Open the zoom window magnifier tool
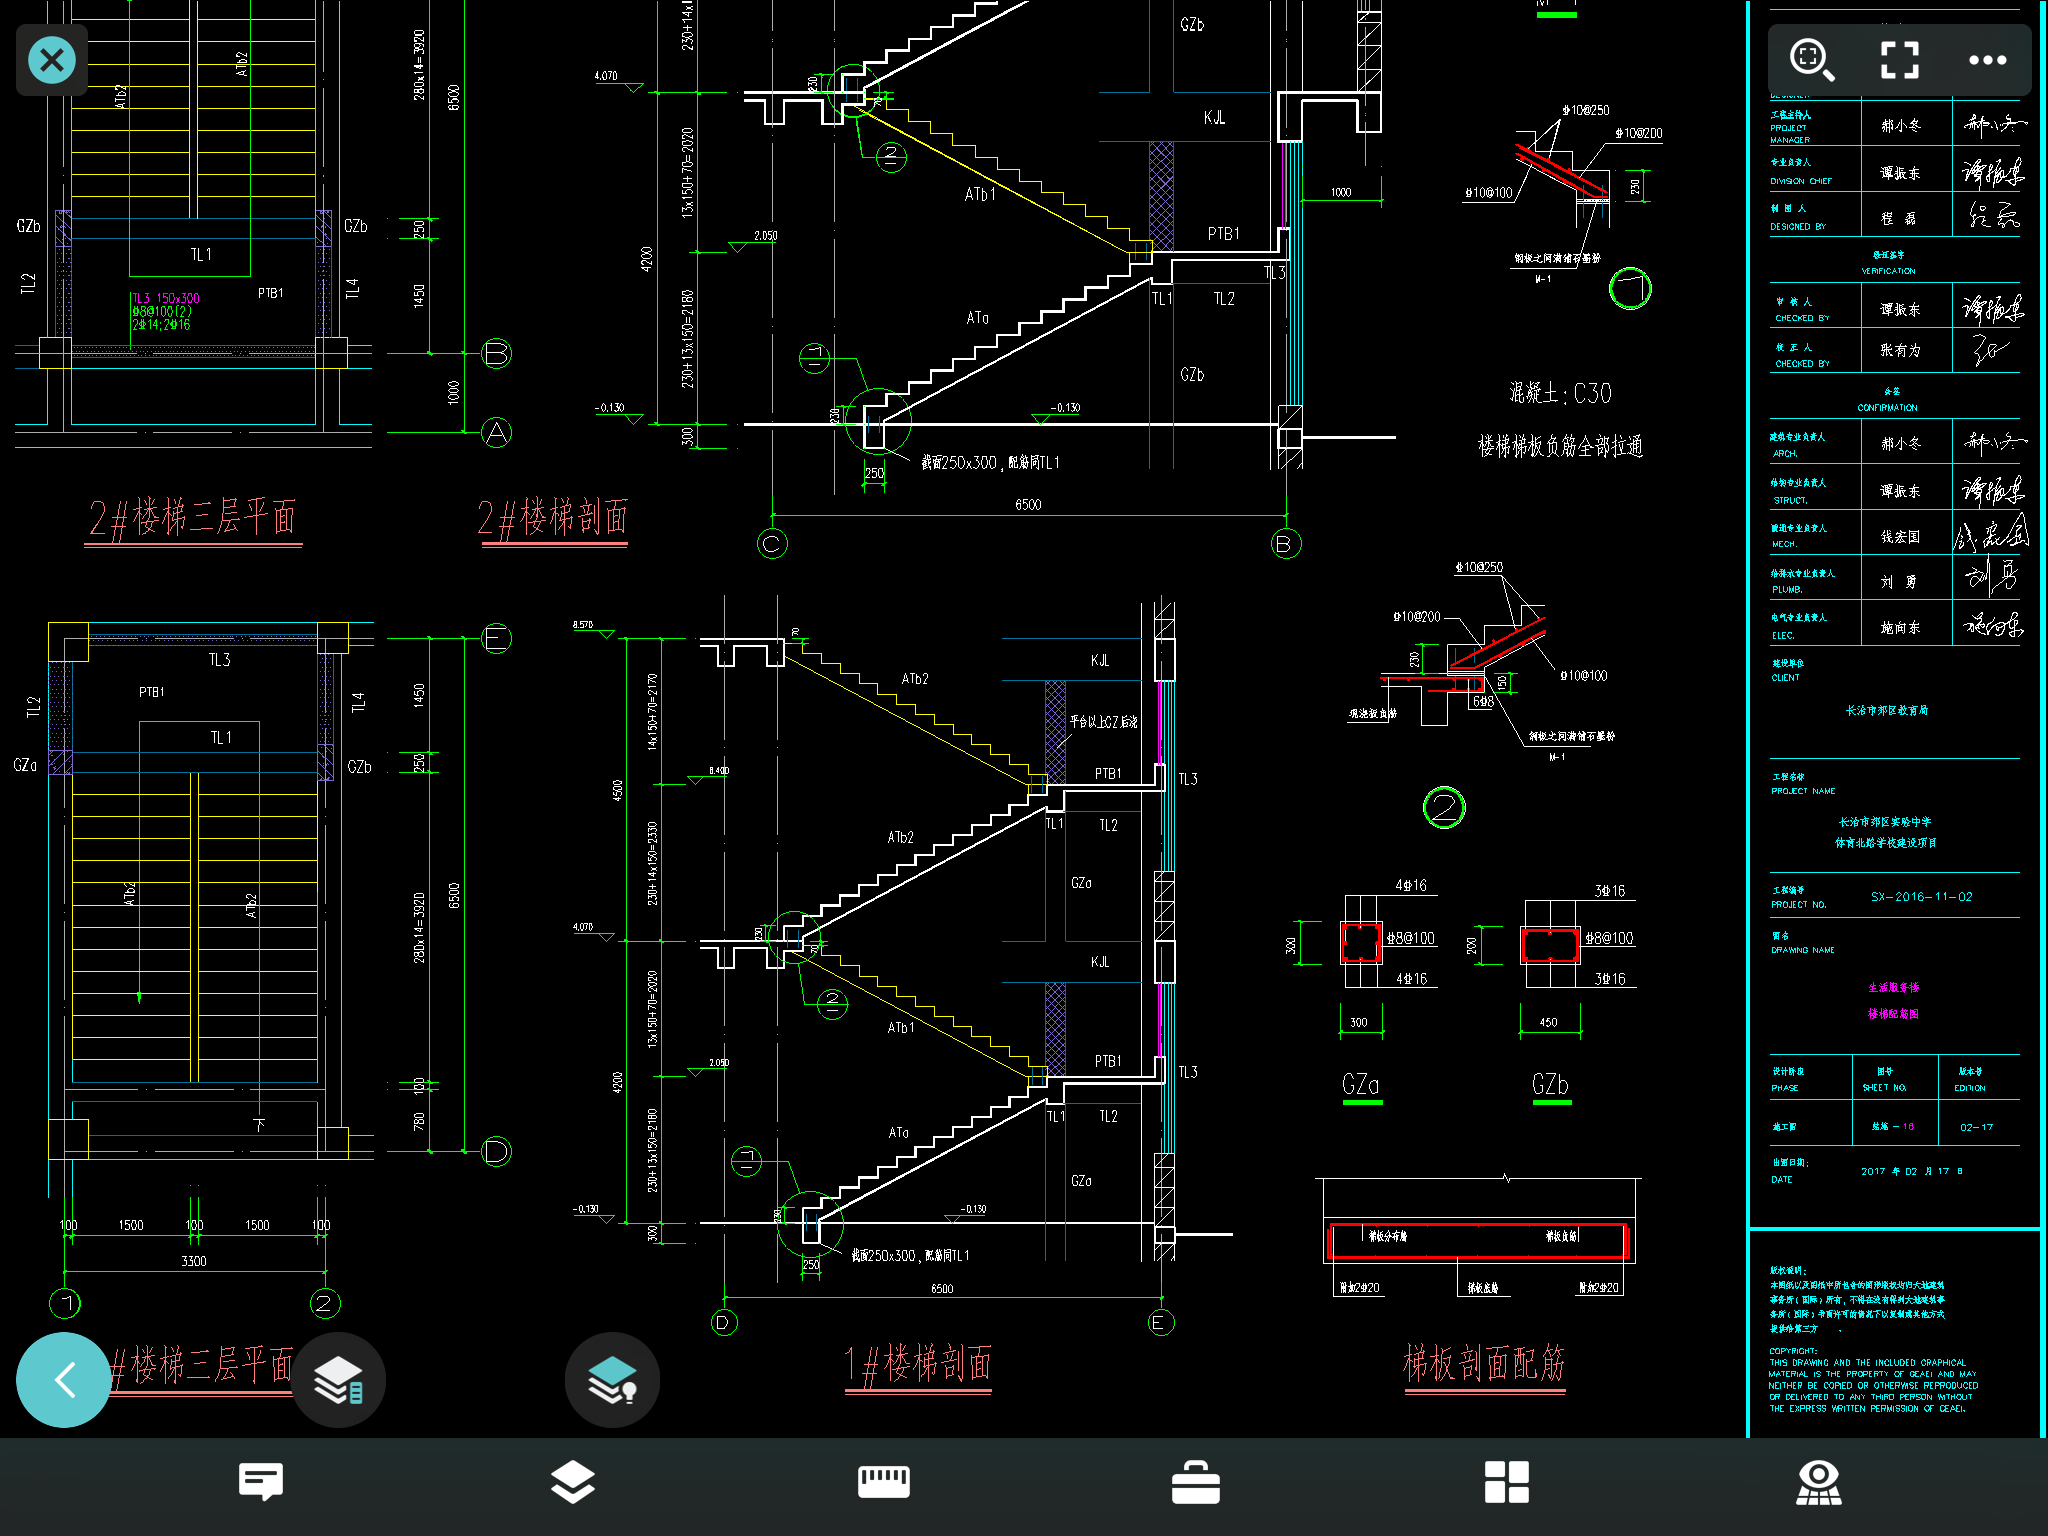Viewport: 2048px width, 1536px height. tap(1812, 60)
